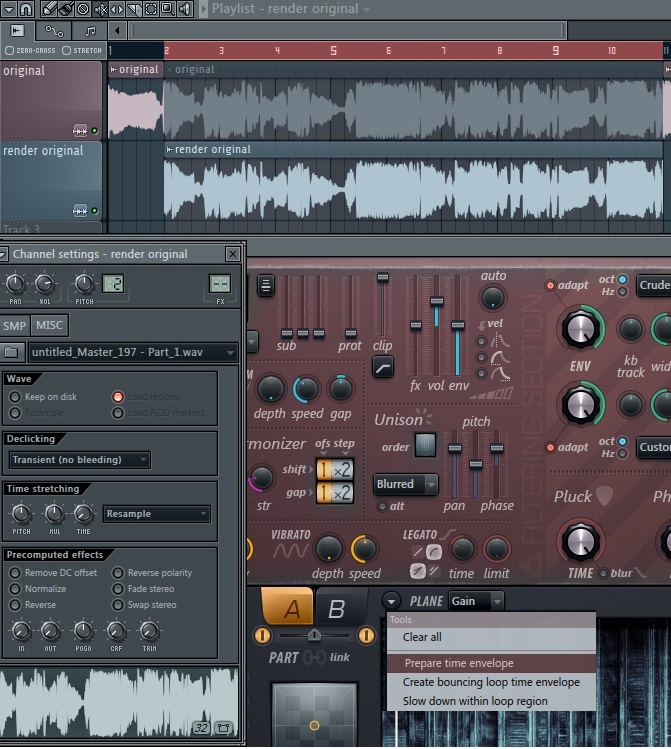Enable Reverse polarity option
This screenshot has height=749, width=671.
(x=118, y=573)
